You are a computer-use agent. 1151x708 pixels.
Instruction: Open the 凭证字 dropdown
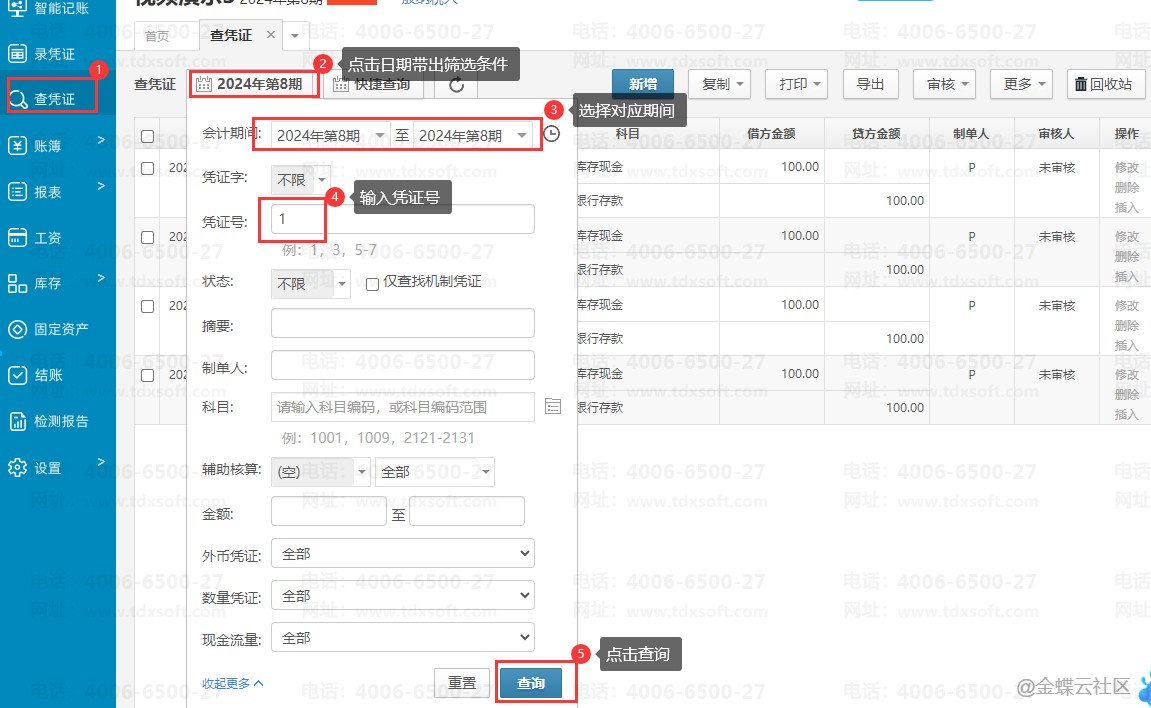point(300,180)
